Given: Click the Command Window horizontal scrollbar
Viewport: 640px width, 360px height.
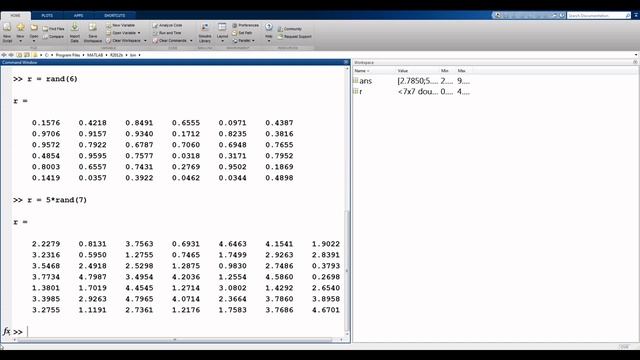Looking at the screenshot, I should click(x=174, y=340).
